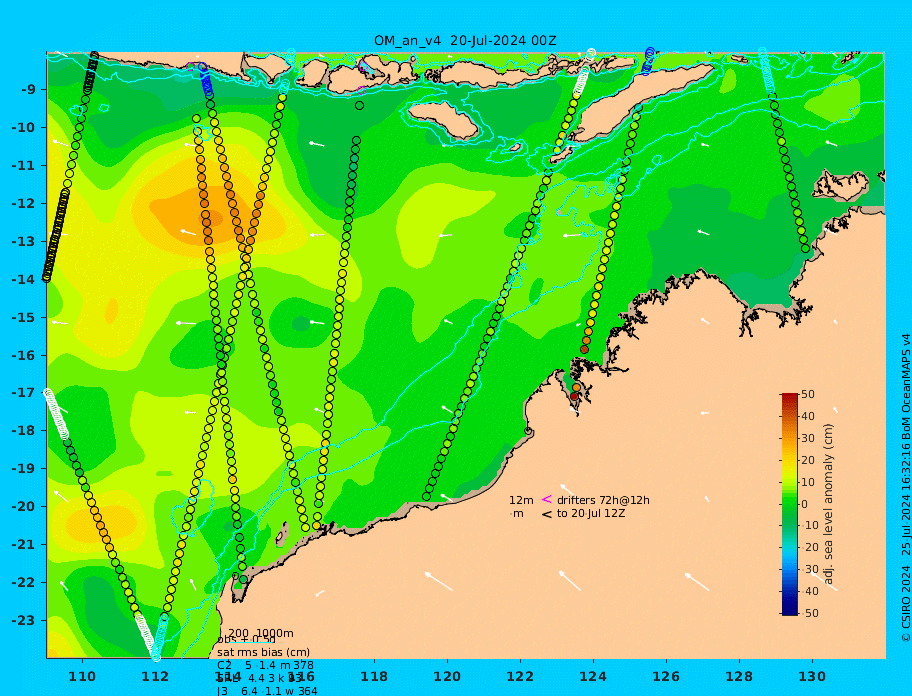Click the dark red observation circle near 17°S 123.5°E
The width and height of the screenshot is (912, 696).
pos(574,397)
